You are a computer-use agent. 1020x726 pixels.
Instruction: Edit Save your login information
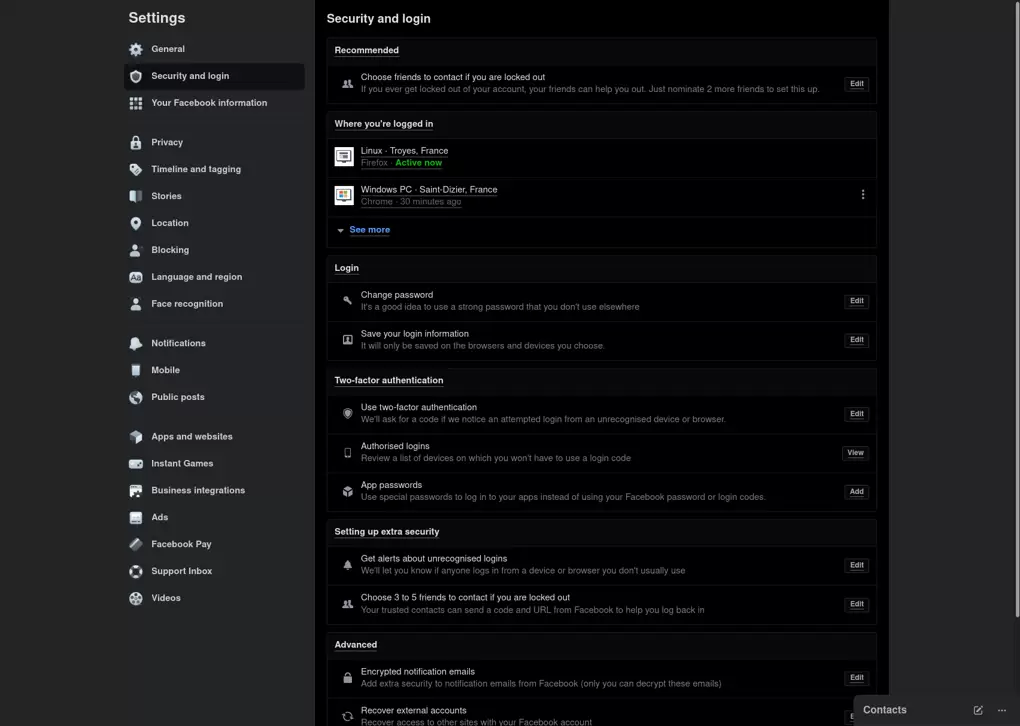857,340
